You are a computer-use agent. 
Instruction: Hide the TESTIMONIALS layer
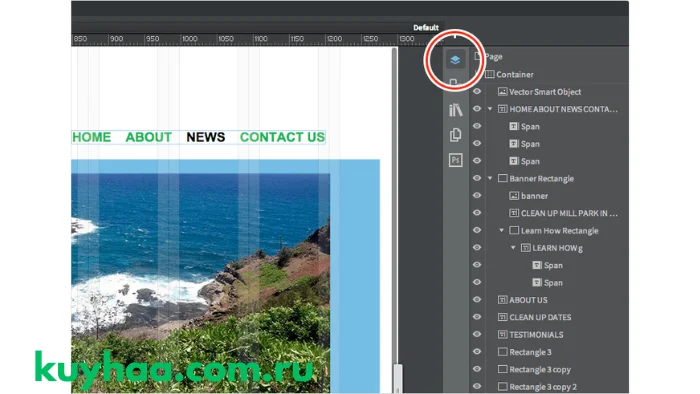477,335
